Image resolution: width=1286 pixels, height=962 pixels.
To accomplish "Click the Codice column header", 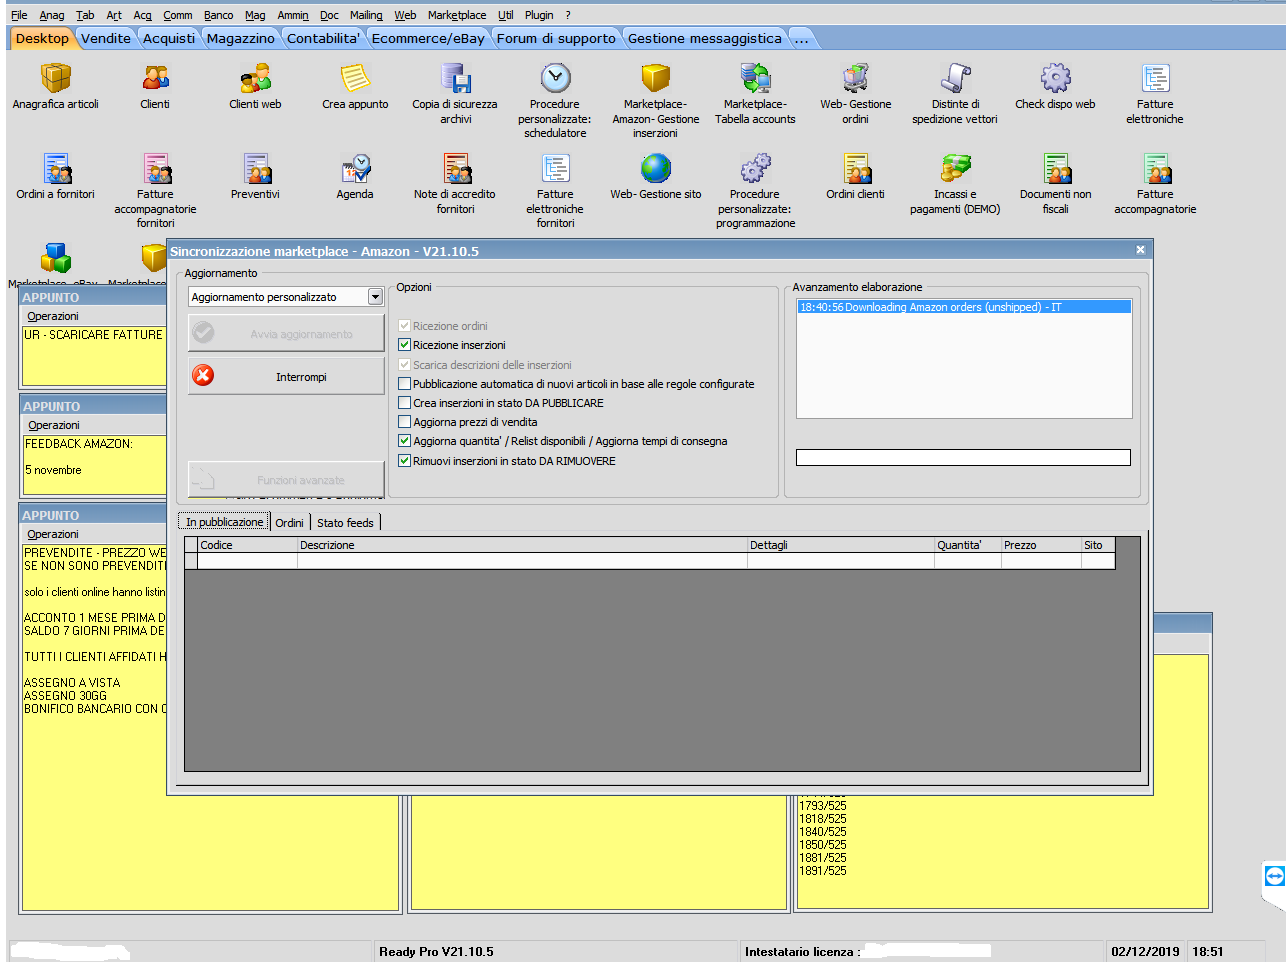I will point(248,545).
